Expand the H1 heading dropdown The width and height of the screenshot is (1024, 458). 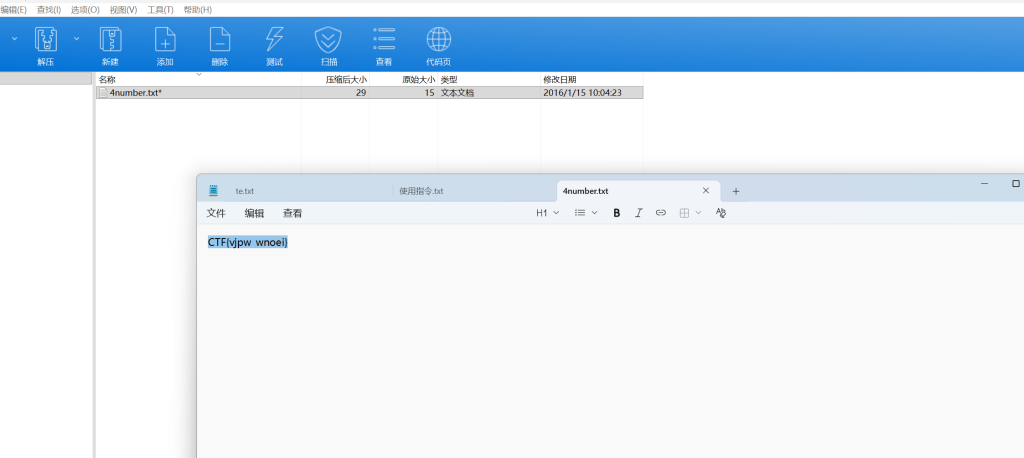pos(547,213)
